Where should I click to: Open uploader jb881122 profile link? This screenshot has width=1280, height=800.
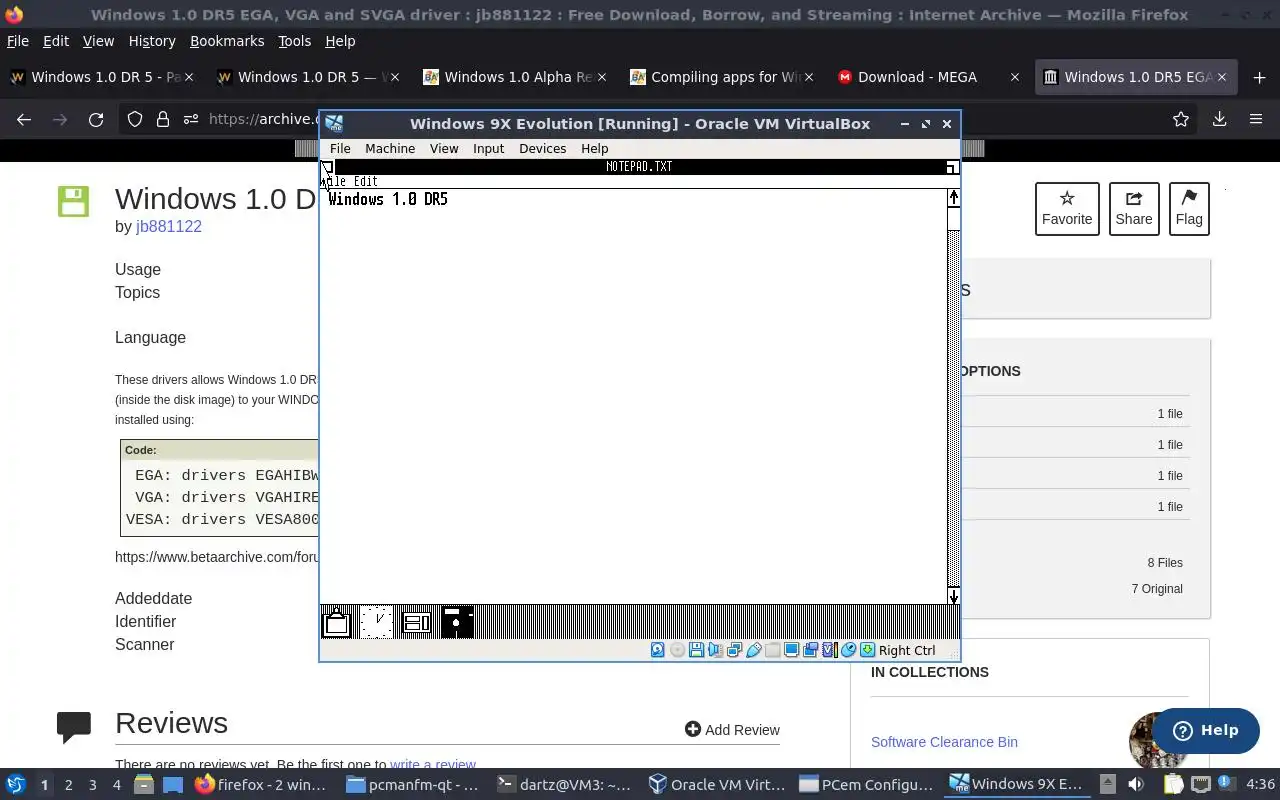(x=169, y=226)
